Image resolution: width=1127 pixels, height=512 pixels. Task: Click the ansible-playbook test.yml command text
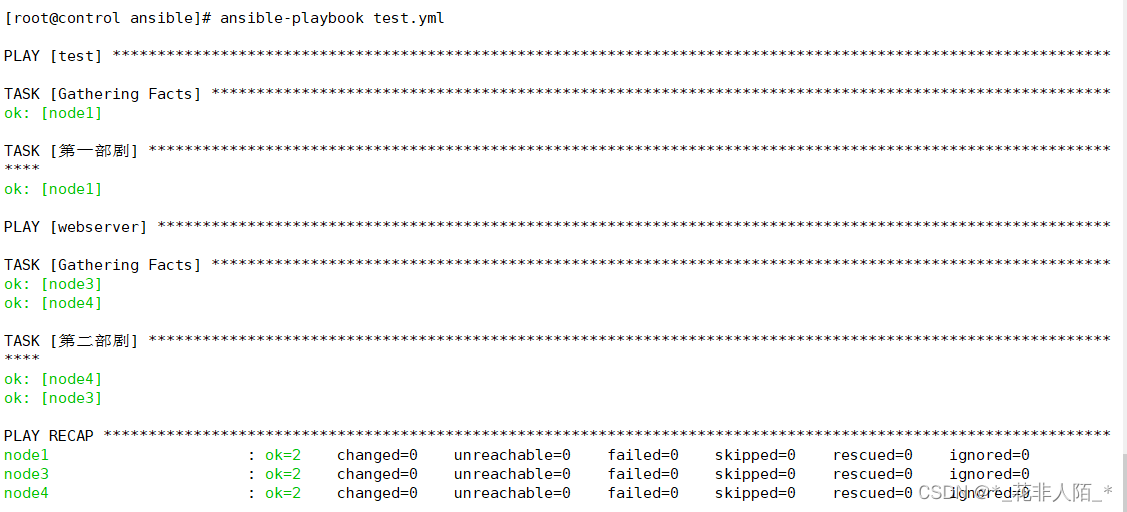(x=332, y=18)
